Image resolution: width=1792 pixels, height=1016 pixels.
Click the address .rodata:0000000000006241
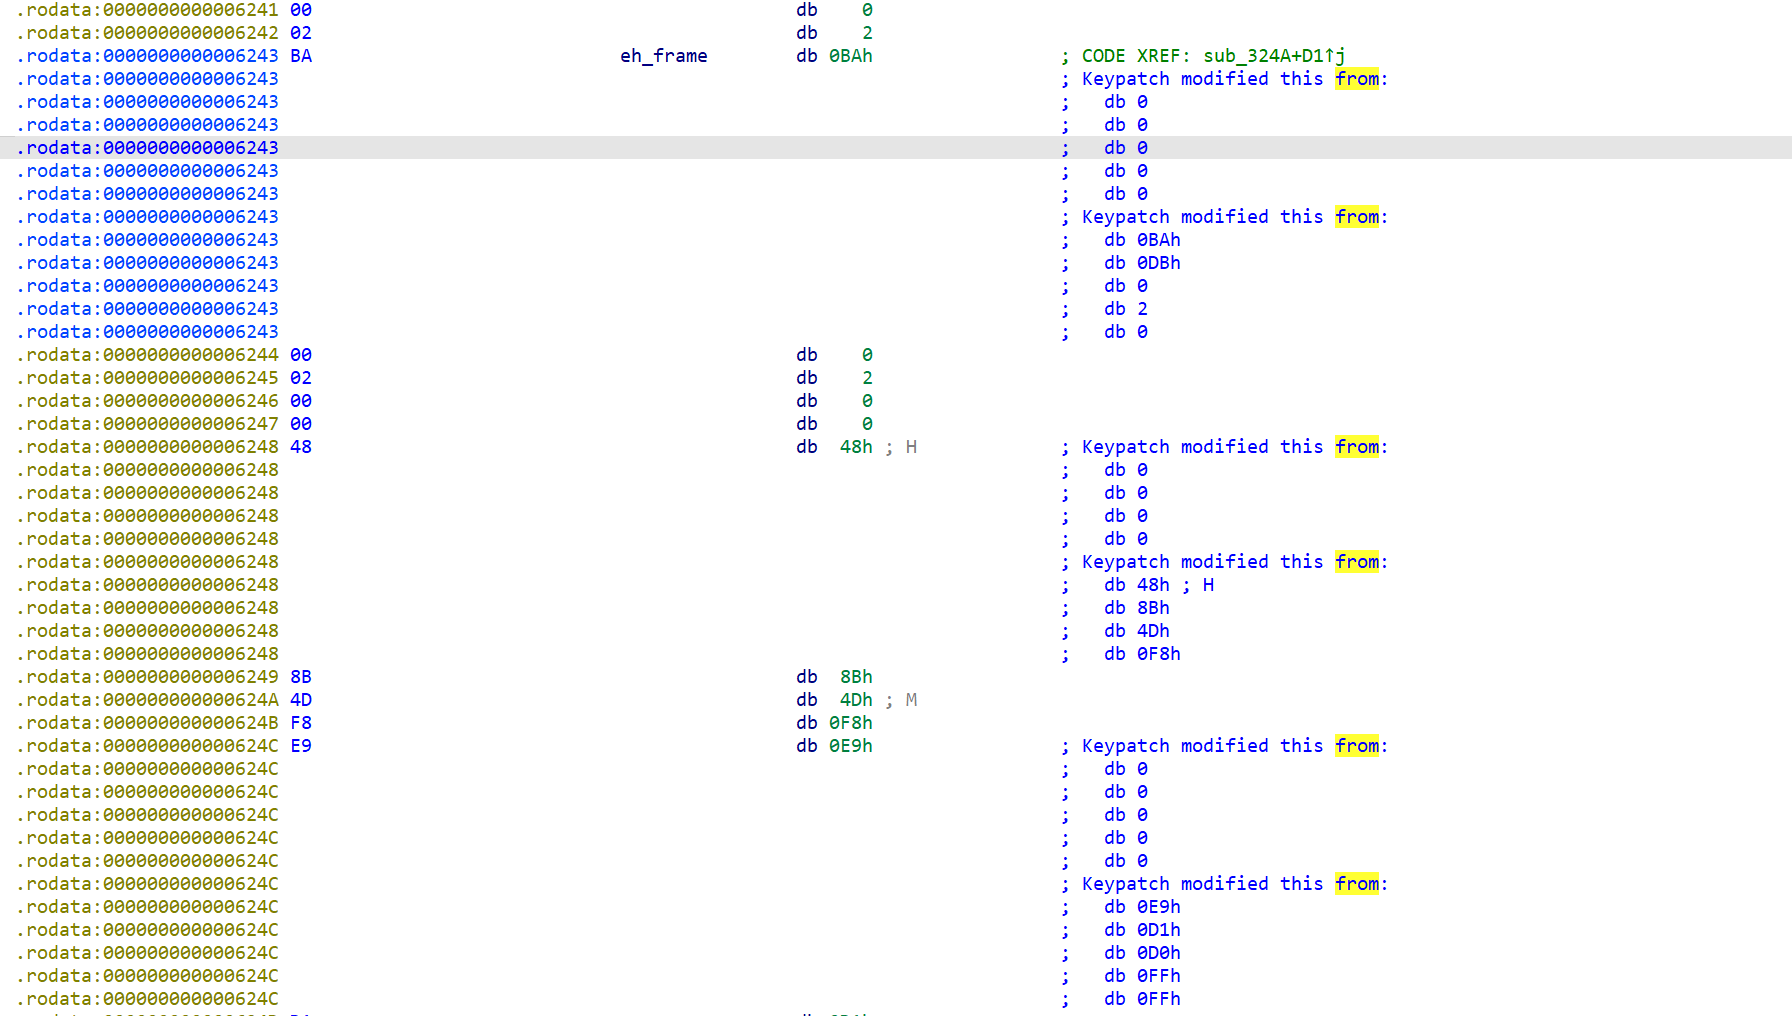coord(147,9)
